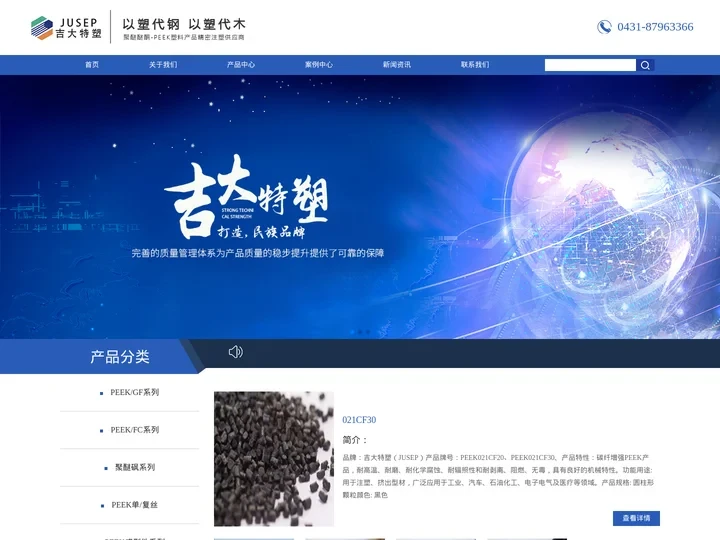
Task: Open the 关于我们 menu item
Action: pyautogui.click(x=163, y=65)
